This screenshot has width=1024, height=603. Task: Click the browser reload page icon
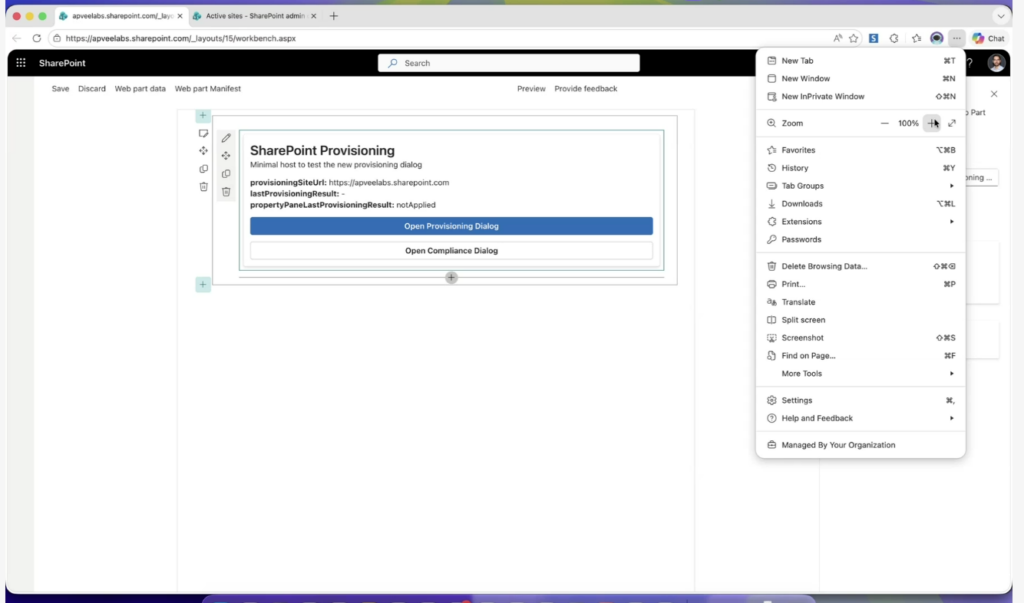pos(37,38)
